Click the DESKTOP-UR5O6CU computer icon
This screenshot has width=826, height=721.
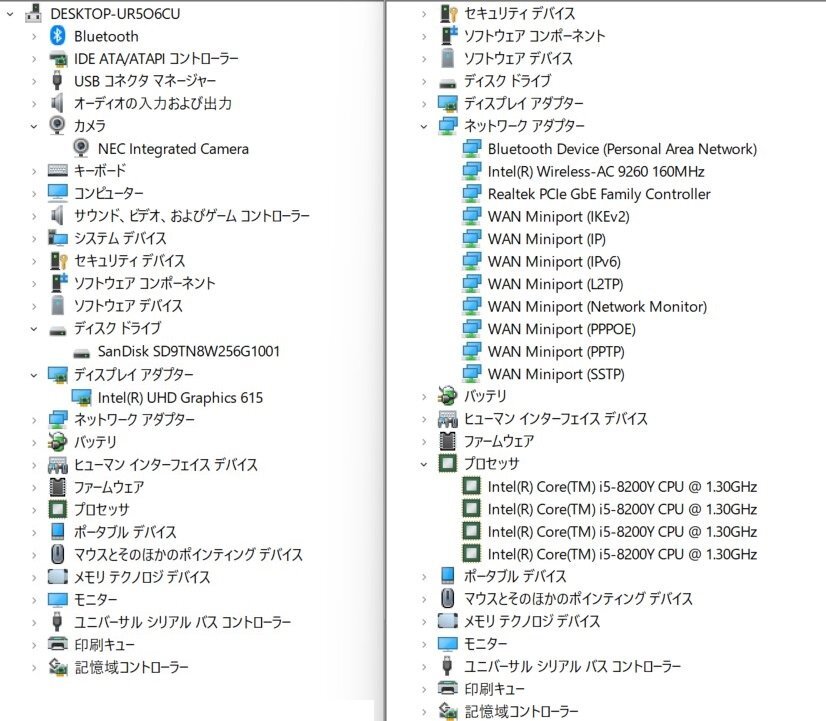[x=34, y=14]
